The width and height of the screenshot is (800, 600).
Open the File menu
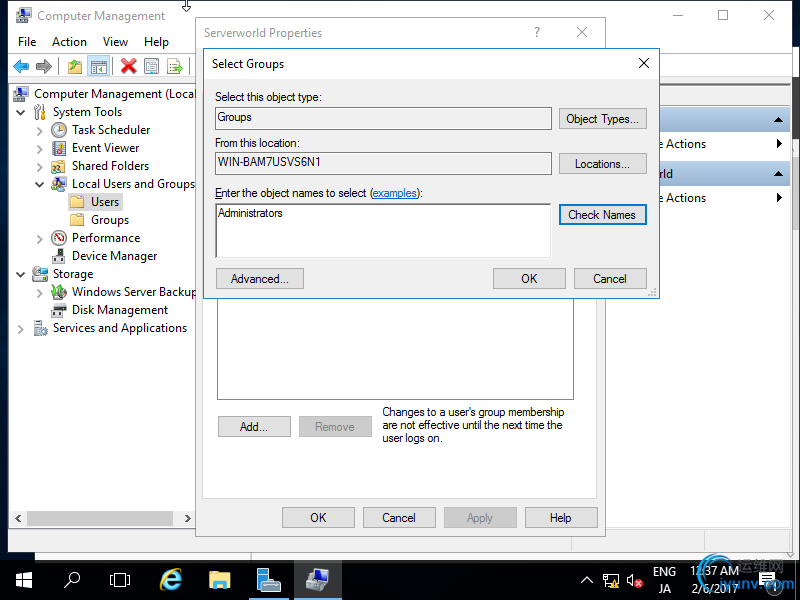pos(27,42)
